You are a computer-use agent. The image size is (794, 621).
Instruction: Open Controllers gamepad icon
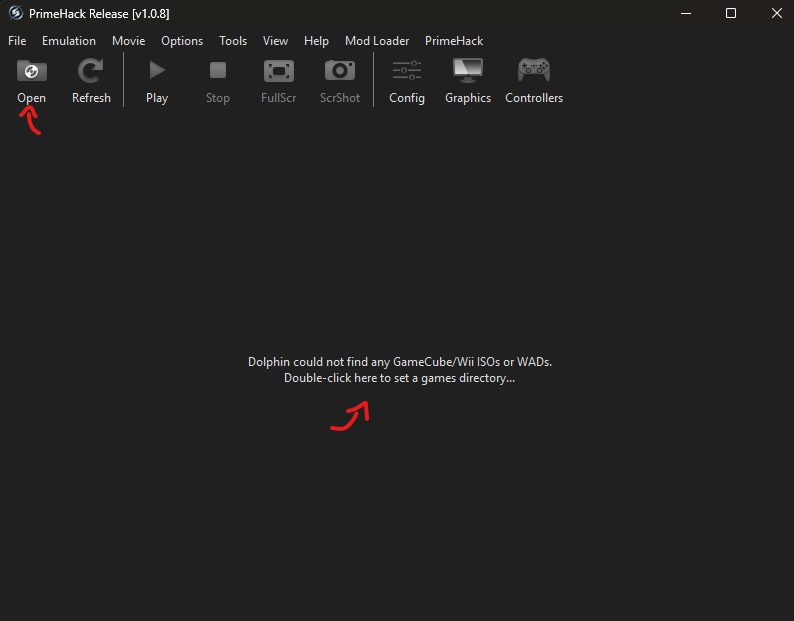(x=534, y=70)
